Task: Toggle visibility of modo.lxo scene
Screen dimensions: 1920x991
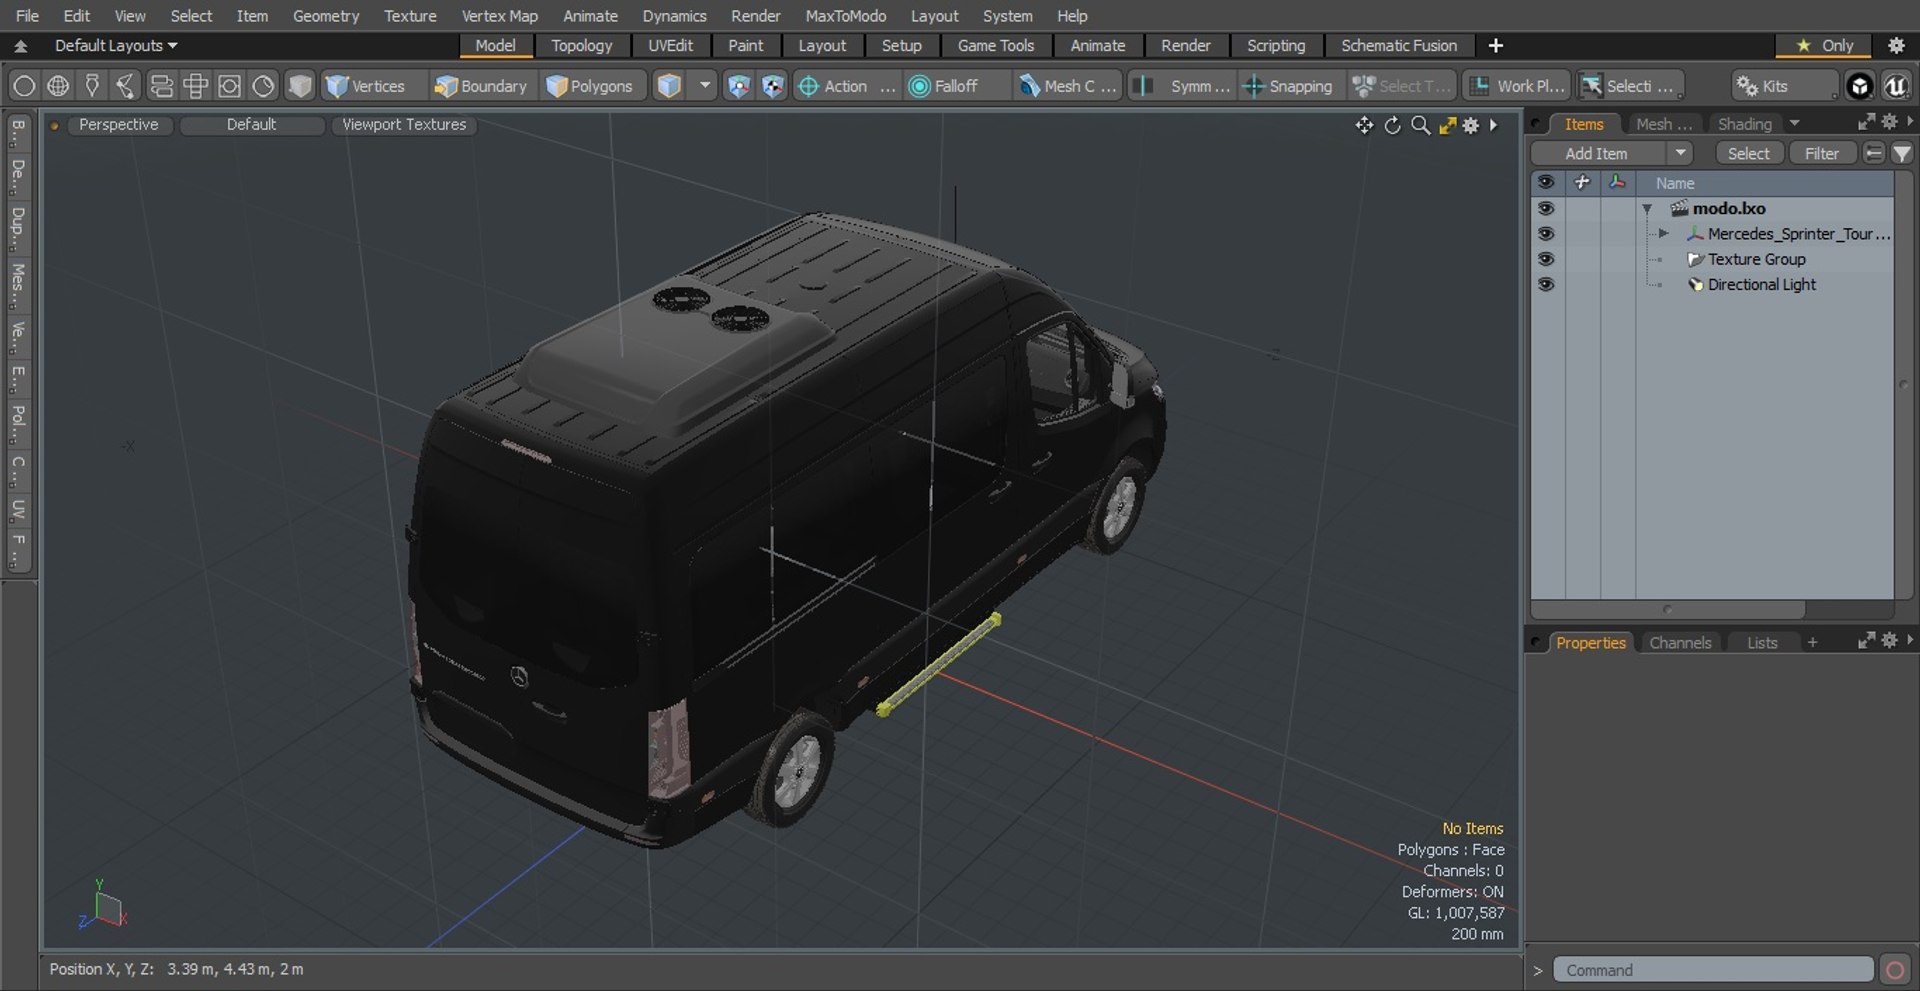Action: [x=1546, y=208]
